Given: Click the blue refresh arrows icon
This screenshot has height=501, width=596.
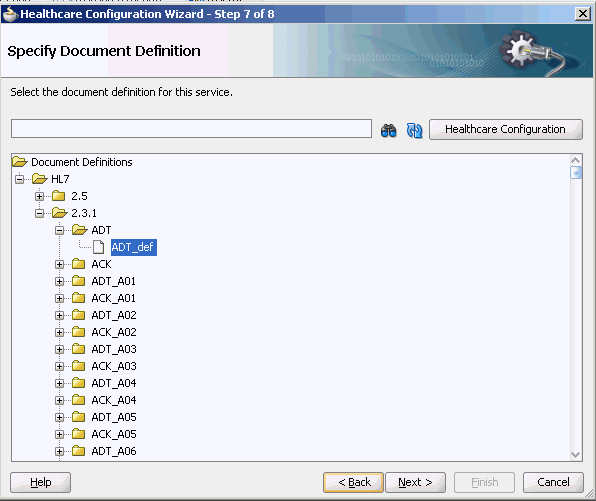Looking at the screenshot, I should pyautogui.click(x=414, y=130).
